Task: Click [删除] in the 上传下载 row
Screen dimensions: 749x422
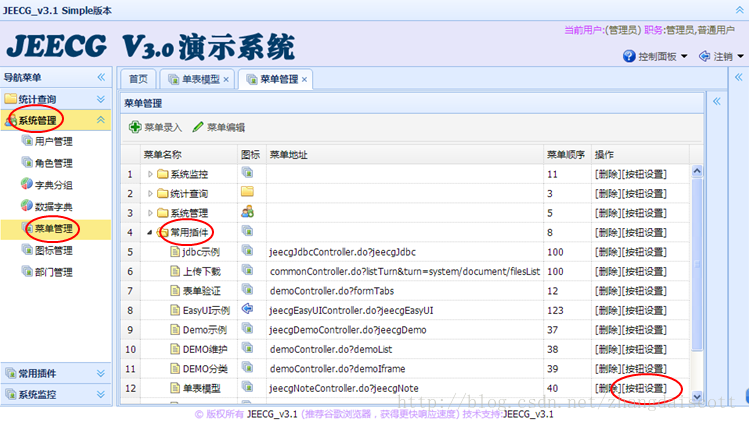Action: [x=607, y=271]
